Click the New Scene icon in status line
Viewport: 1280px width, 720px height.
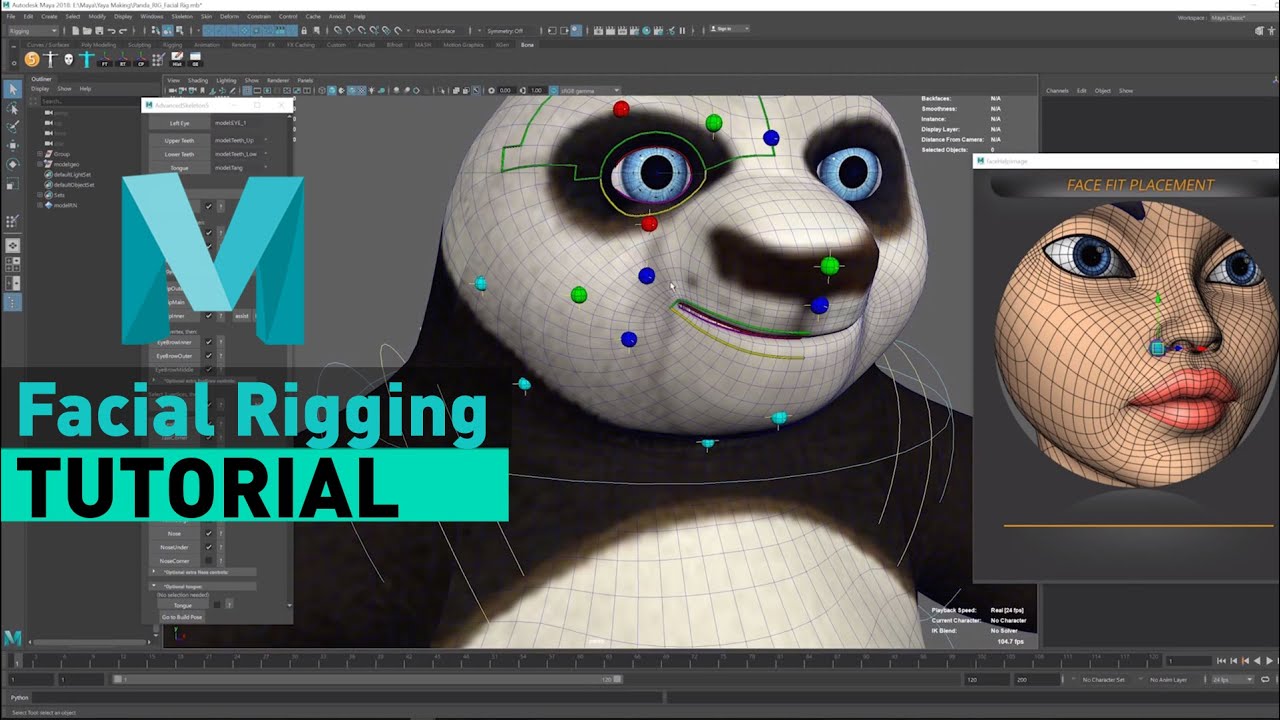click(75, 31)
